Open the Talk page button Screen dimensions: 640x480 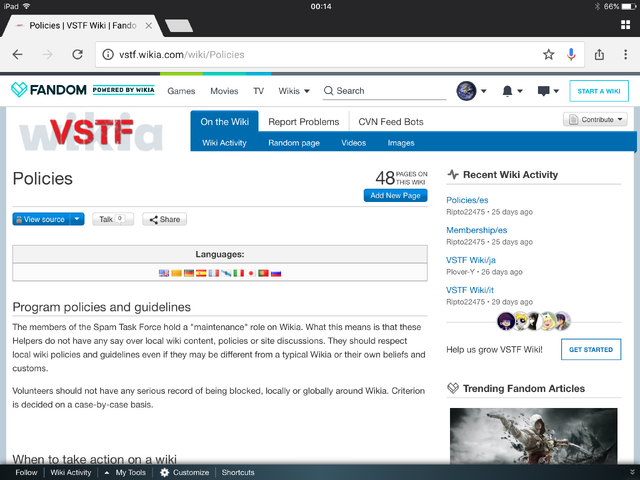click(113, 219)
